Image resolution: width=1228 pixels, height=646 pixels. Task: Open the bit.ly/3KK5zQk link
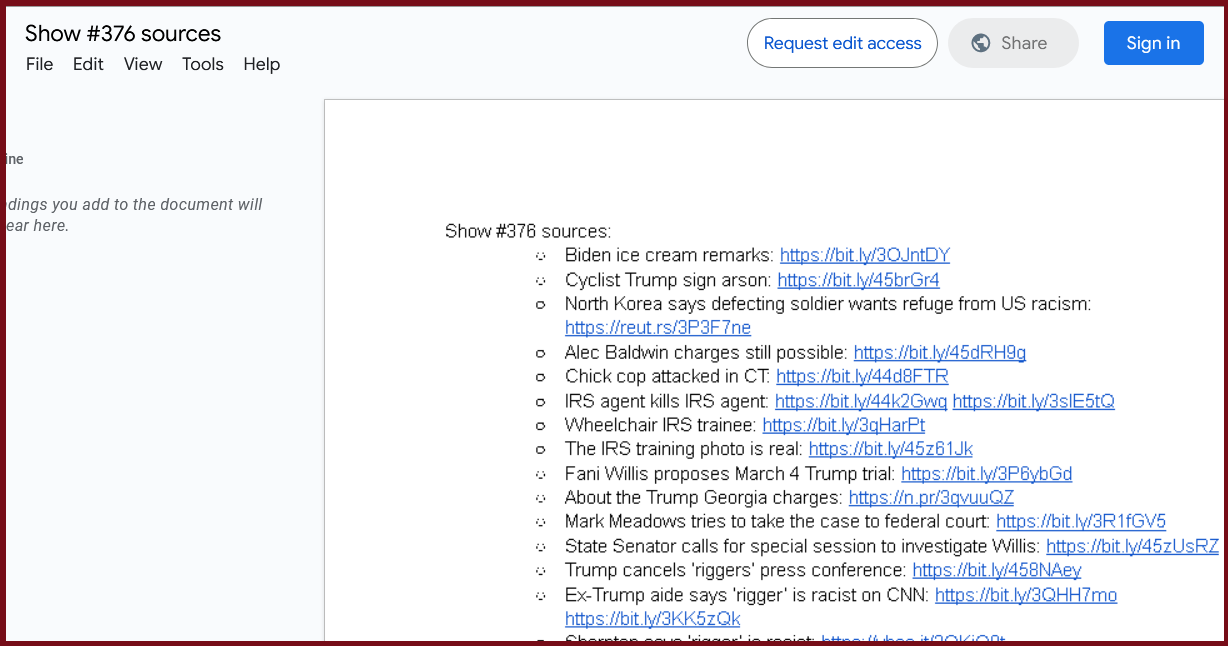[x=653, y=619]
